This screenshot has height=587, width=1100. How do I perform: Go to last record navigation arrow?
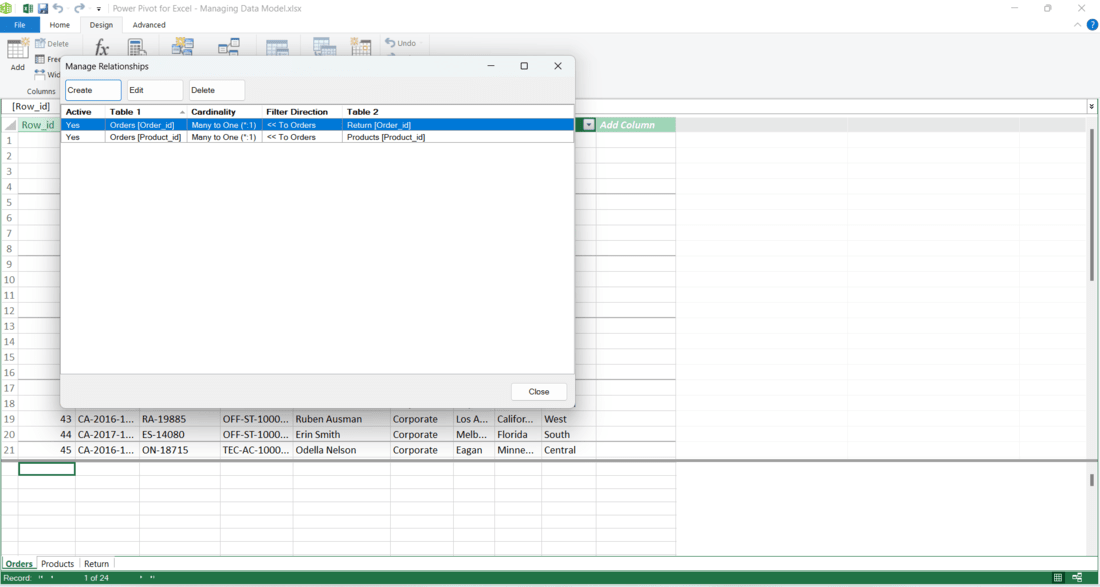coord(152,578)
